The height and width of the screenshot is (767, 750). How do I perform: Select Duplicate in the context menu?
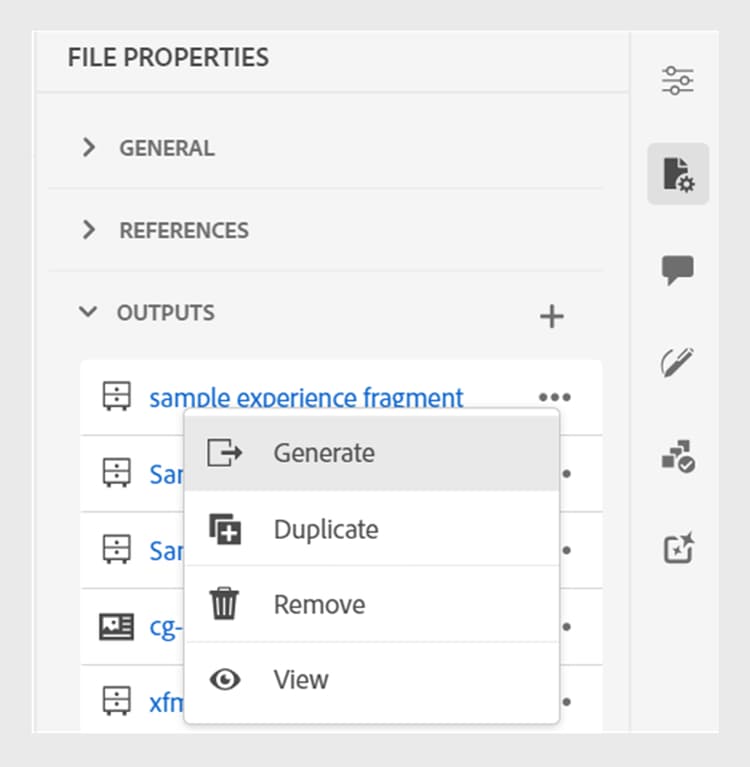pos(326,529)
